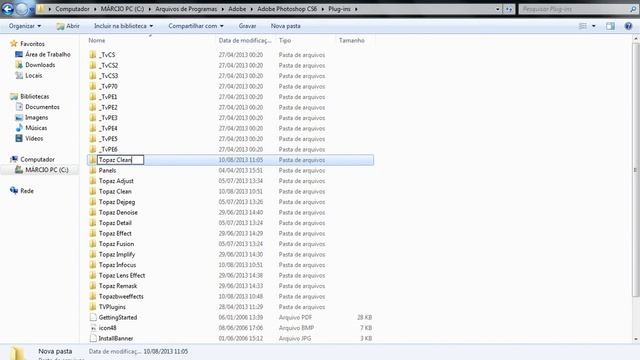Click Plug-ins in the address breadcrumb
This screenshot has height=360, width=640.
(x=340, y=9)
